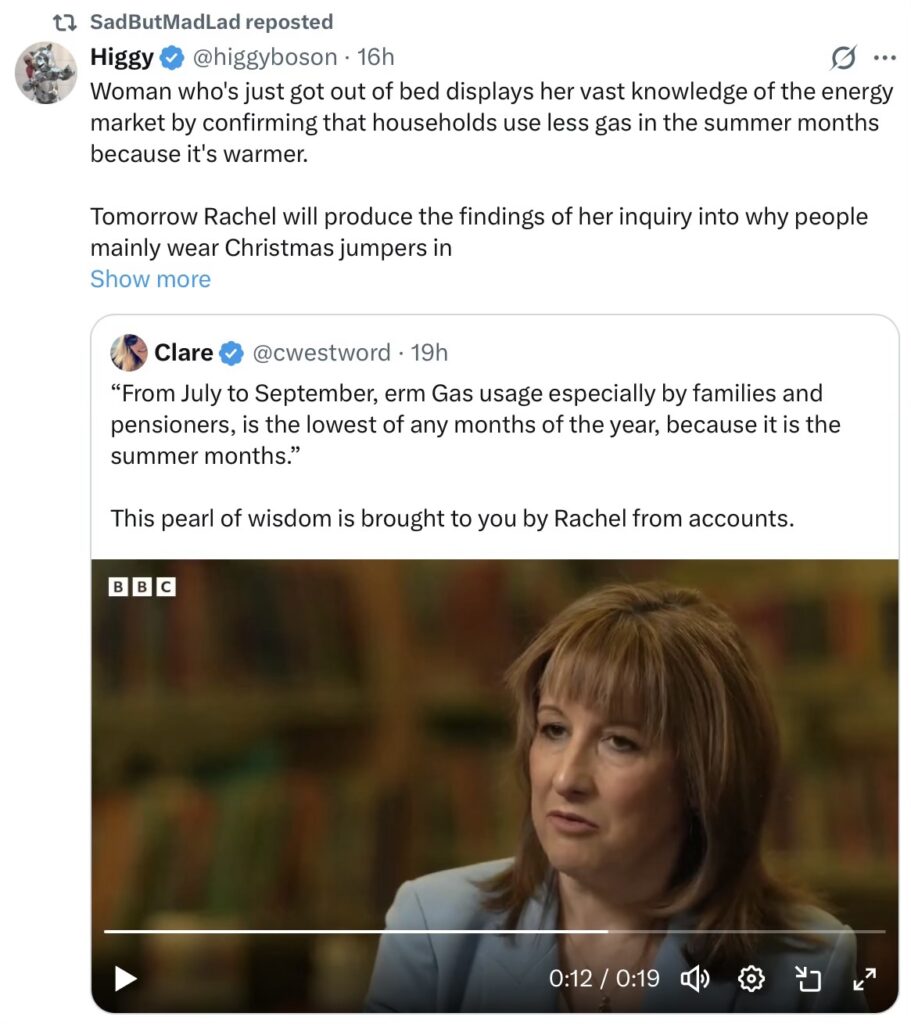
Task: Click the Grok icon on Higgy's post
Action: coord(844,58)
